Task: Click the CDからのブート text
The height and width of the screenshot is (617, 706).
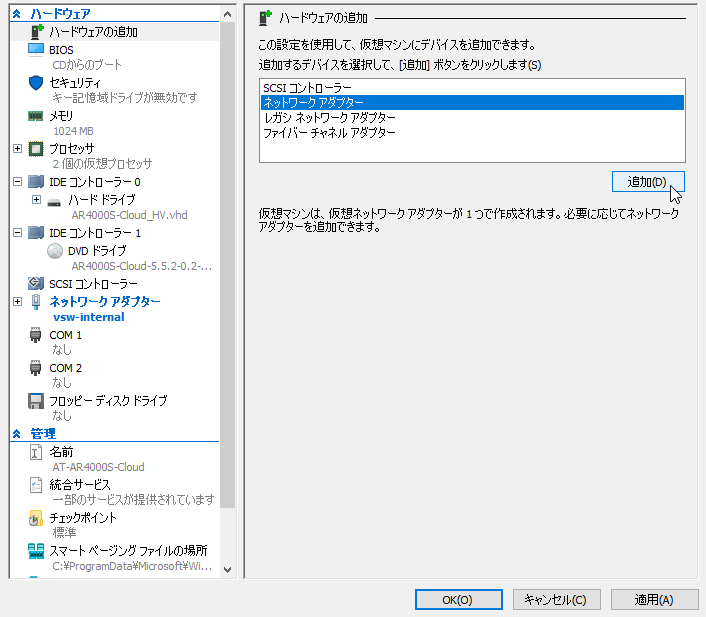Action: pyautogui.click(x=87, y=65)
